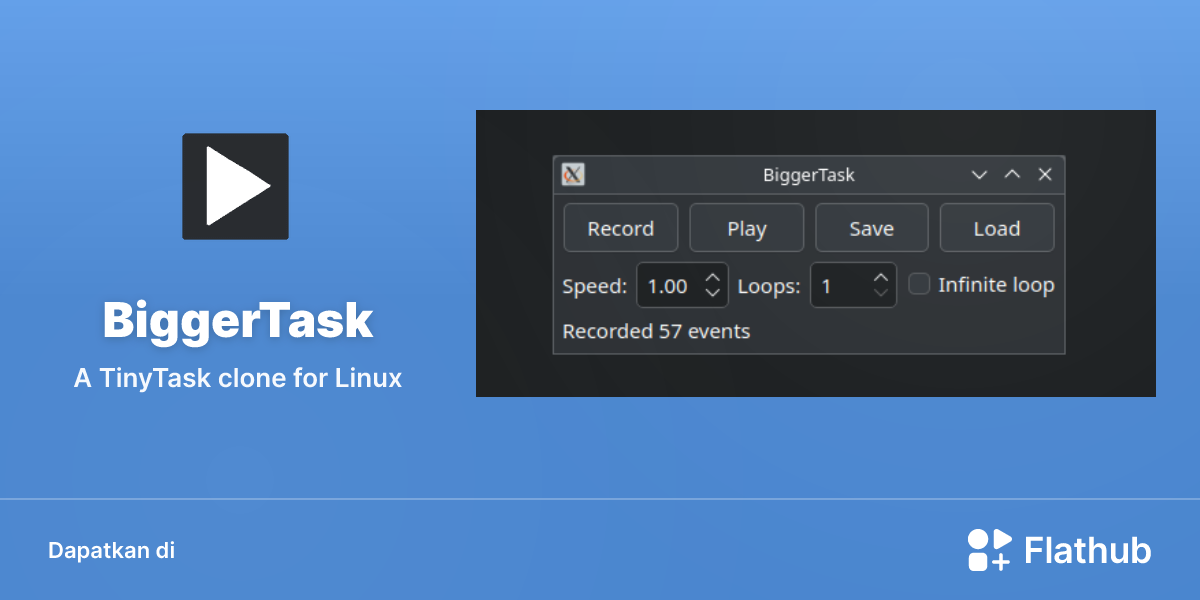Save the recording with Save button
The image size is (1200, 600).
(x=872, y=228)
